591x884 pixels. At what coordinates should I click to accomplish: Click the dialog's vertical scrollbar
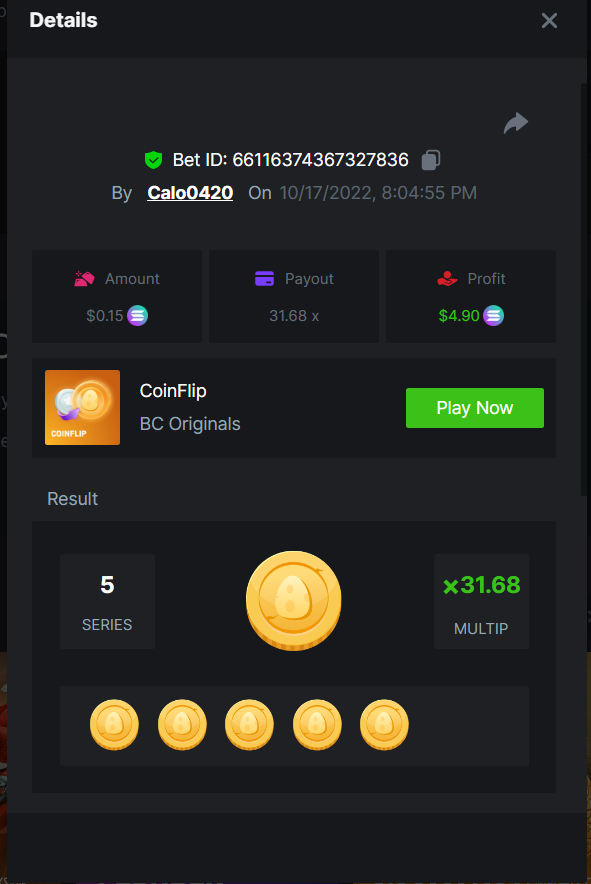click(584, 290)
